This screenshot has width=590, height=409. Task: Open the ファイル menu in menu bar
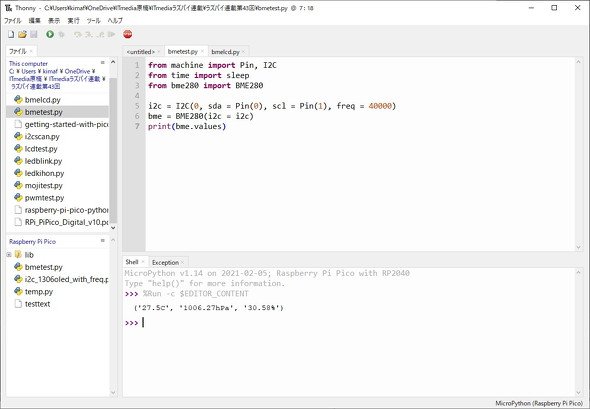(12, 21)
